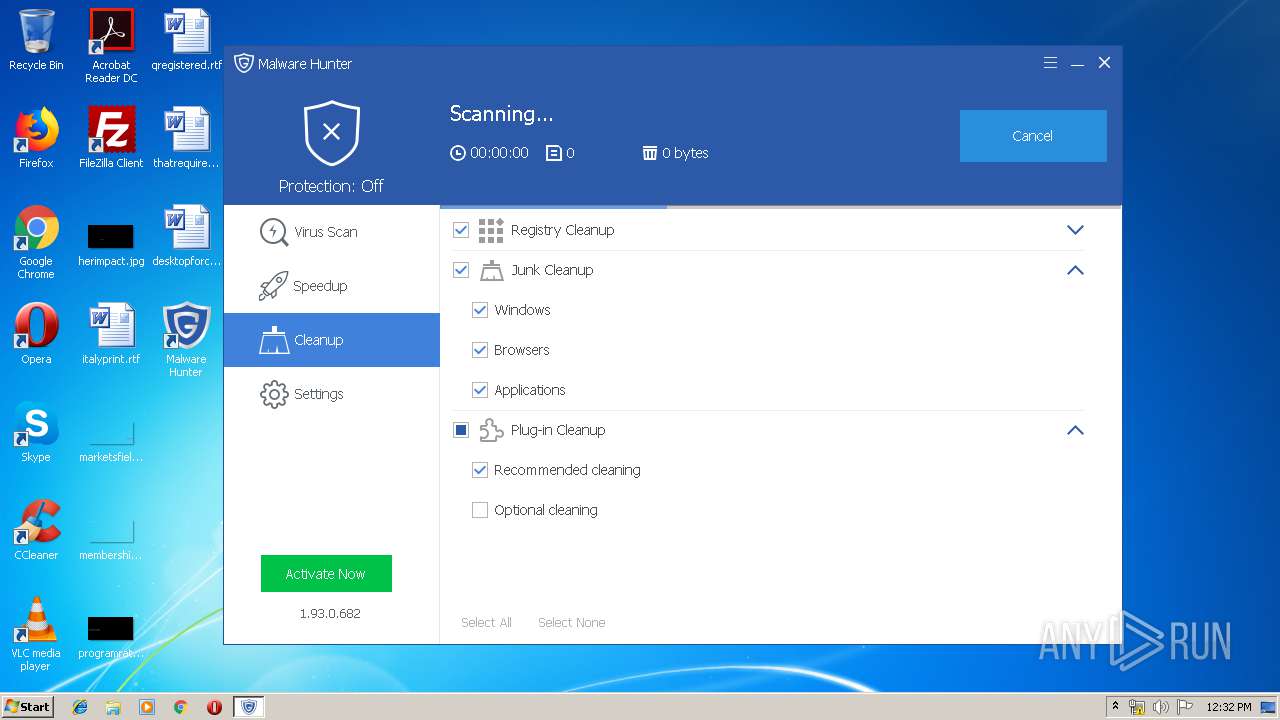Click the Activate Now button
This screenshot has height=720, width=1280.
point(326,574)
